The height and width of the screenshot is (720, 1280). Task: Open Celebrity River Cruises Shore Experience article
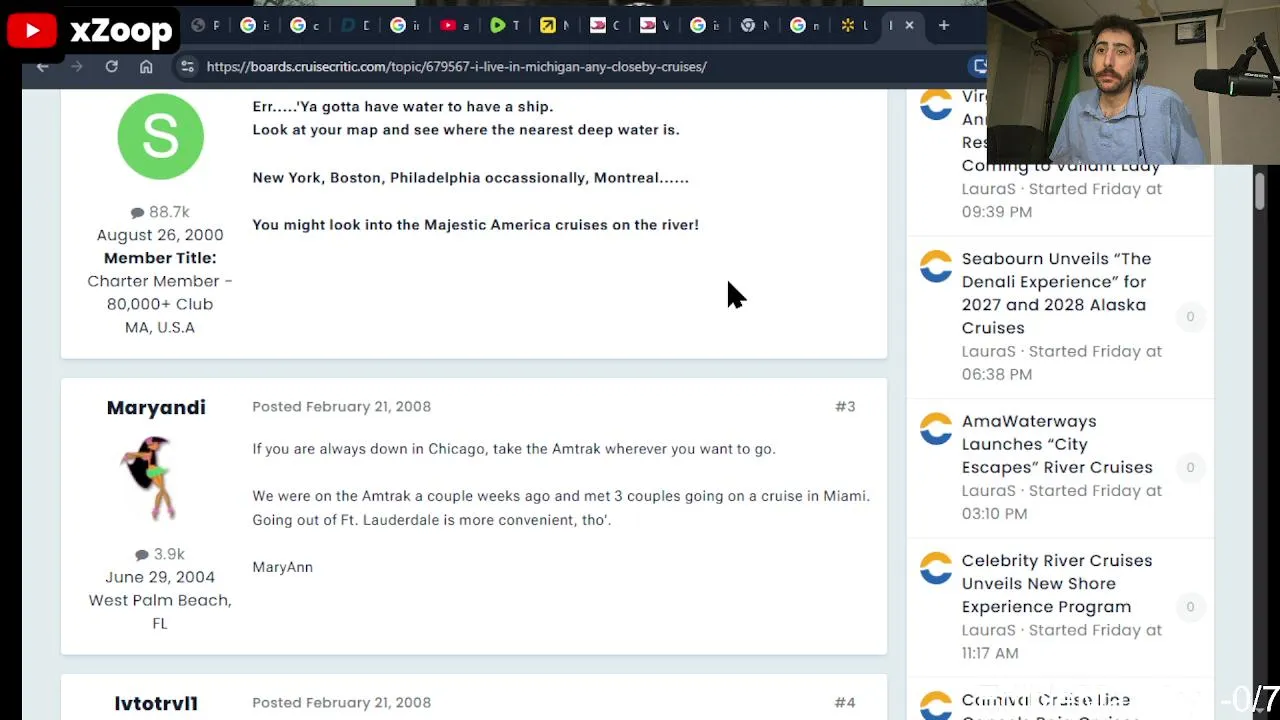coord(1057,583)
